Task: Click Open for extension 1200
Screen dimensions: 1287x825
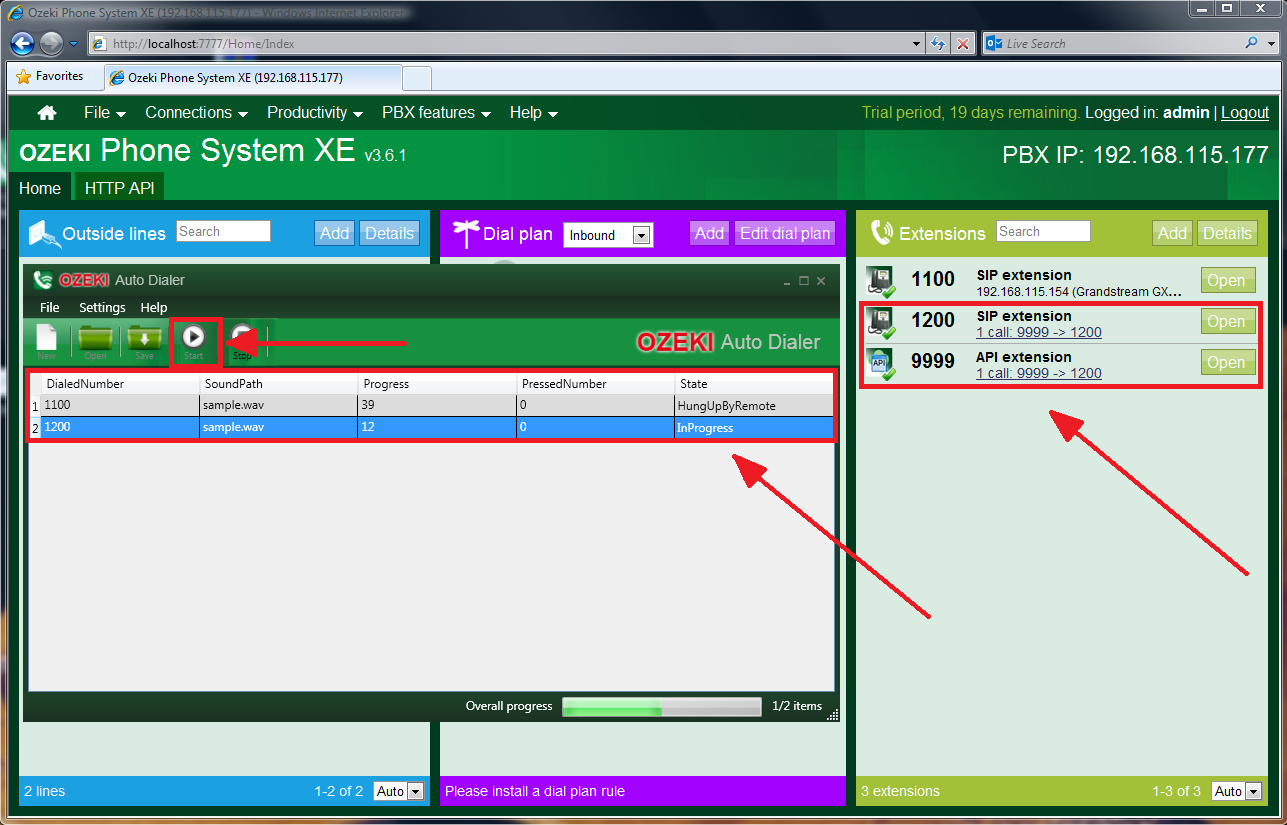Action: coord(1226,322)
